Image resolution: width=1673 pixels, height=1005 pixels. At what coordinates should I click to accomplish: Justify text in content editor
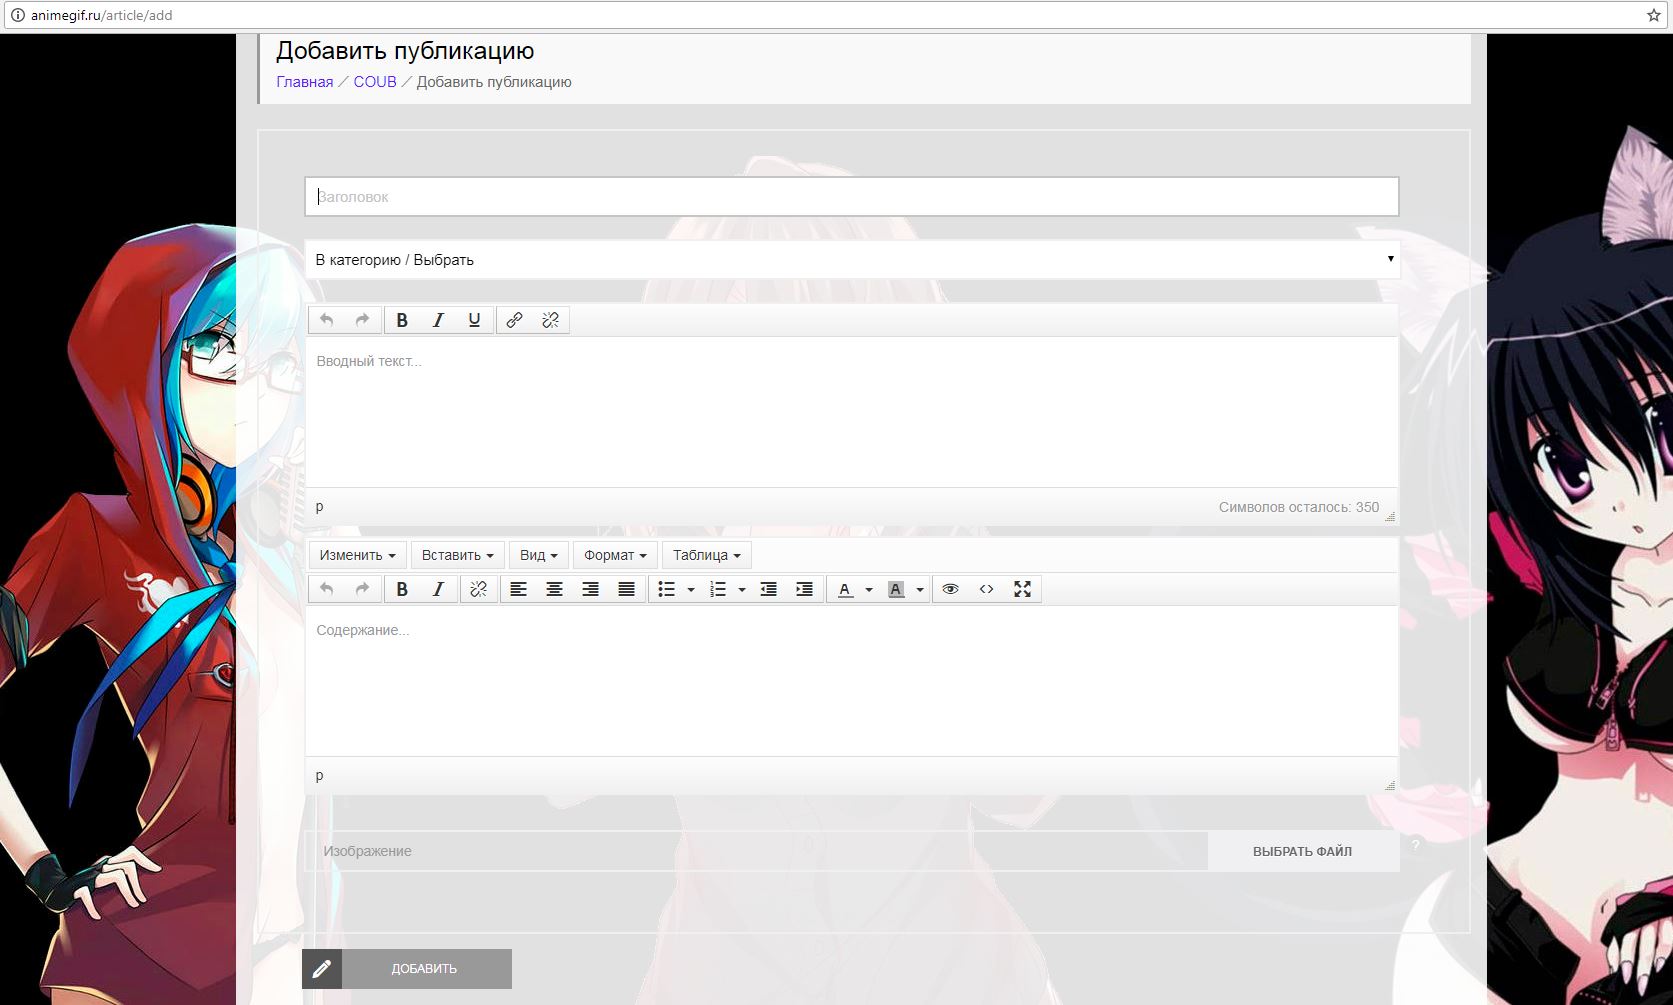point(626,589)
